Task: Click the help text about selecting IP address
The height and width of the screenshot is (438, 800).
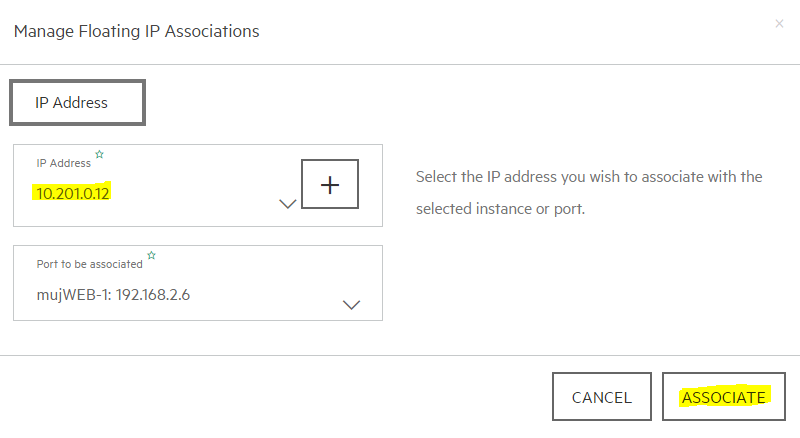Action: click(589, 192)
